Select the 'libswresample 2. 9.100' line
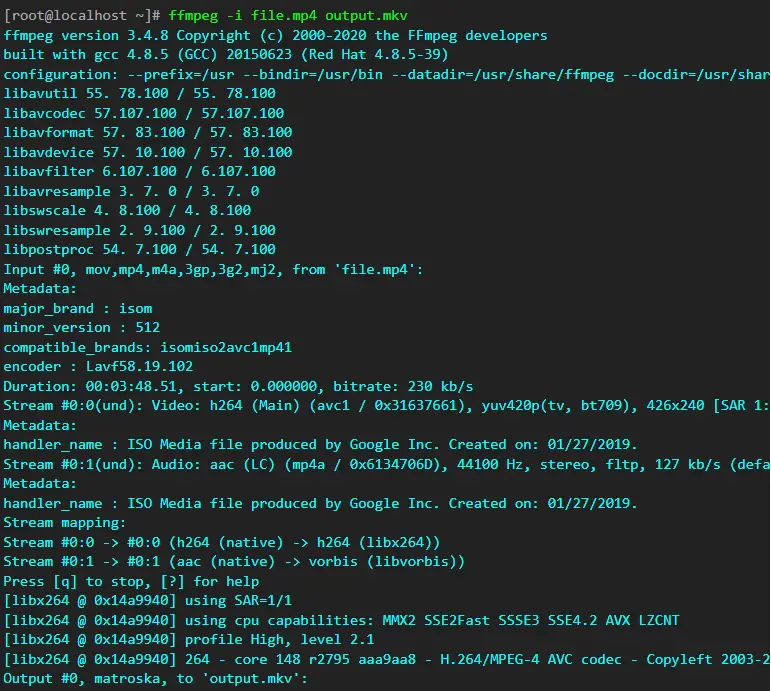The image size is (771, 691). pyautogui.click(x=139, y=230)
